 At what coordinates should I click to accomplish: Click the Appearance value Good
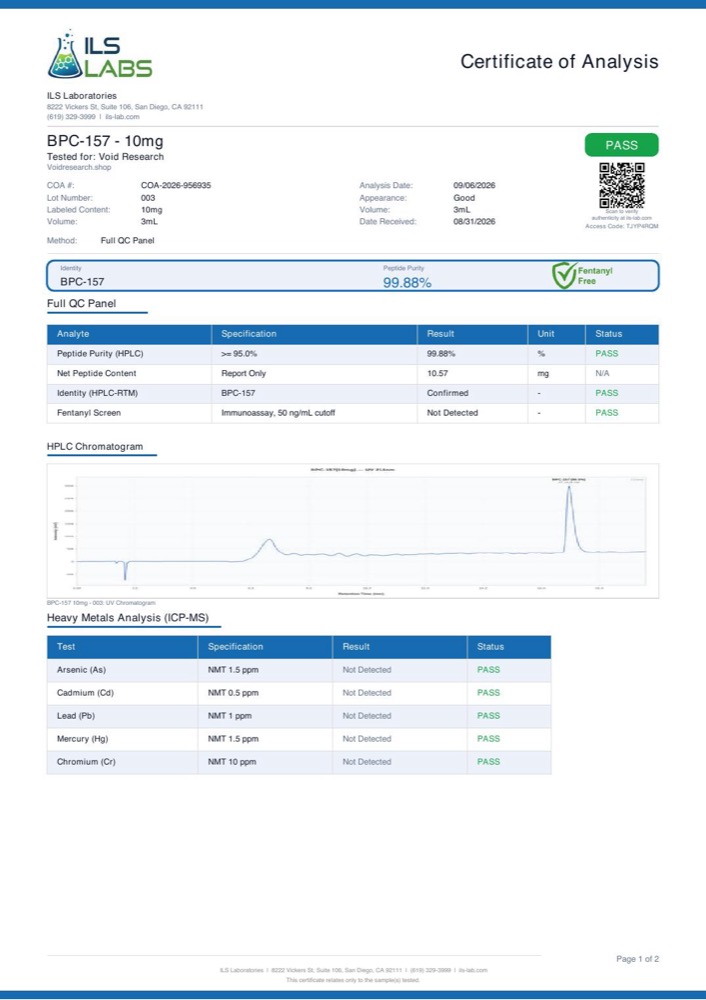[464, 198]
